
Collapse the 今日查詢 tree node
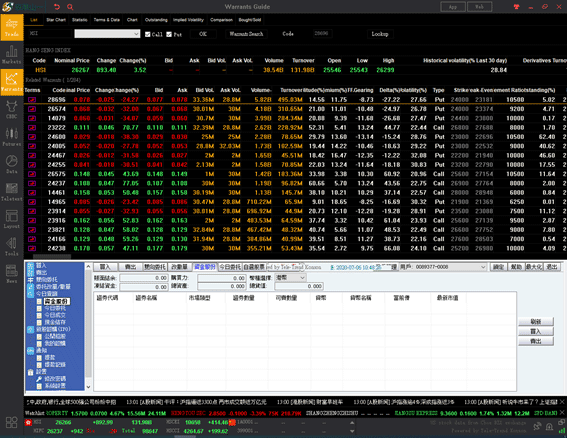click(x=31, y=294)
